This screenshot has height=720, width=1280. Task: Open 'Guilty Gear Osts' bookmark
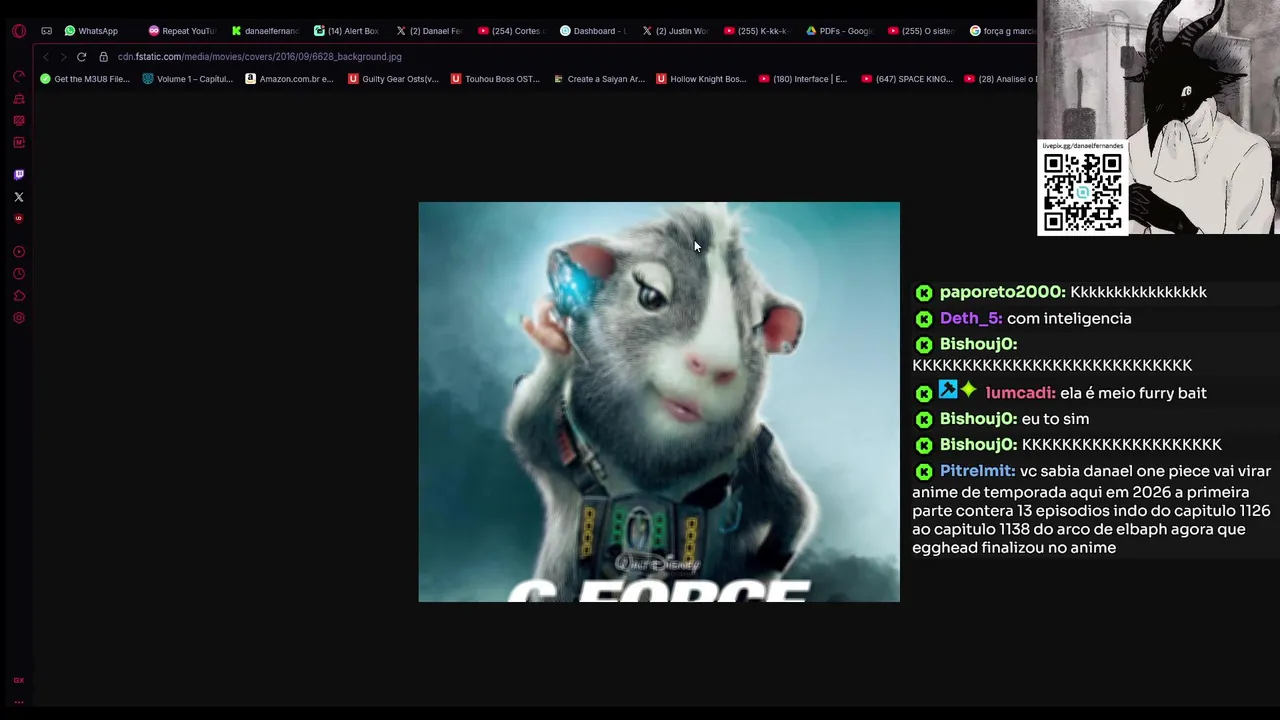coord(394,79)
